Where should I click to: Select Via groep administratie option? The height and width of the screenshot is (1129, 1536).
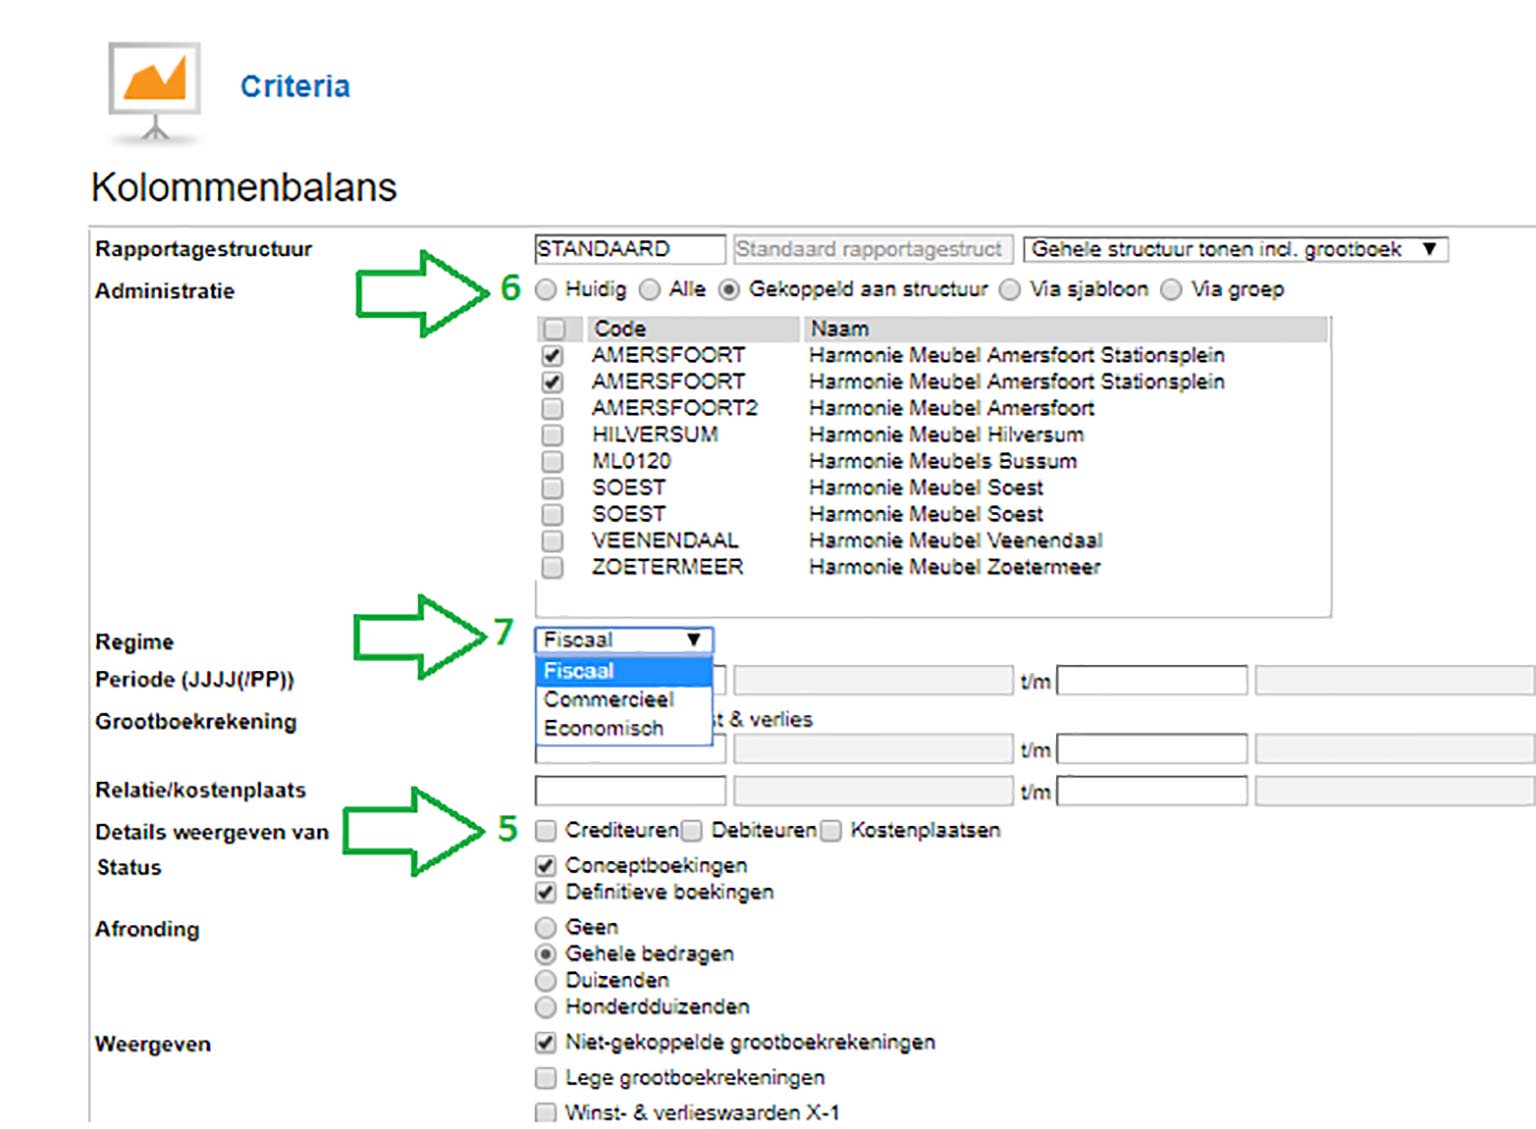point(1171,290)
